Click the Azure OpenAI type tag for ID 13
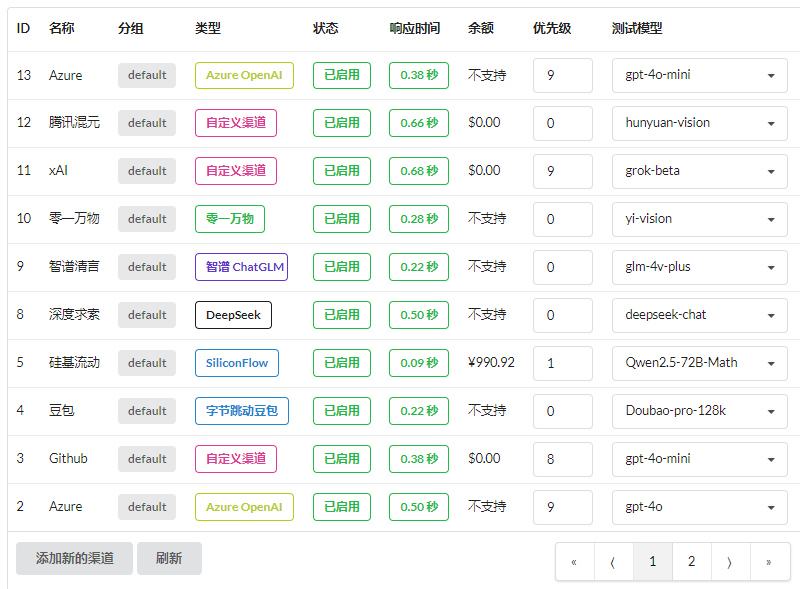The height and width of the screenshot is (589, 800). [244, 75]
